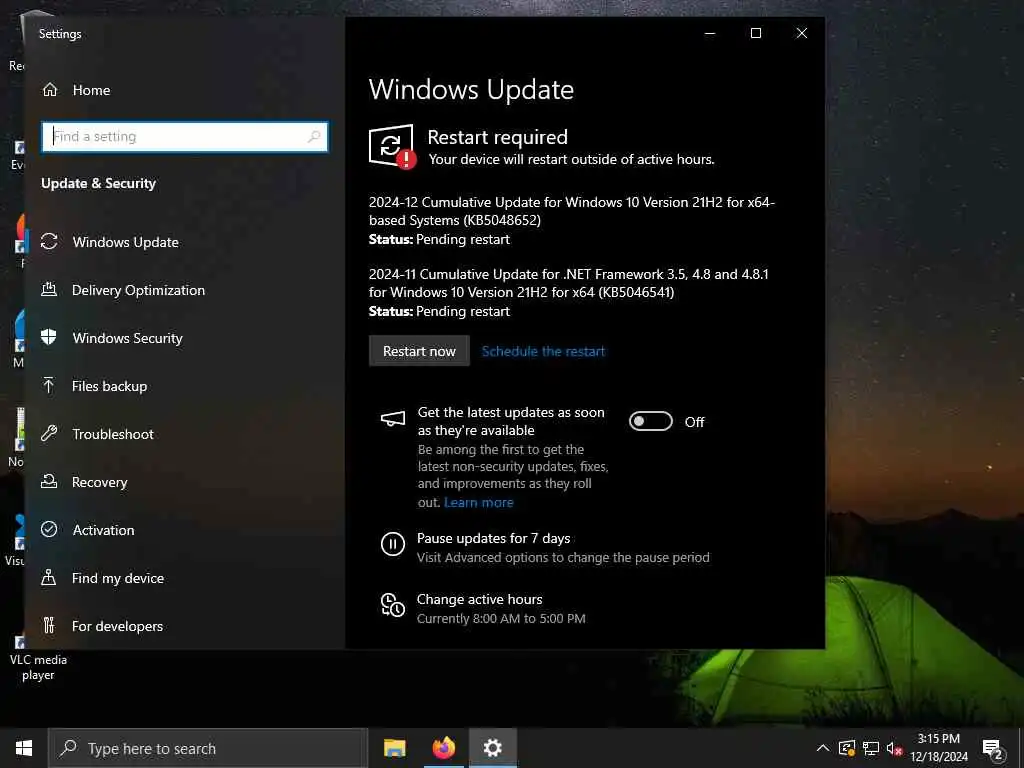The image size is (1024, 768).
Task: Open VLC media player desktop shortcut
Action: pos(38,658)
